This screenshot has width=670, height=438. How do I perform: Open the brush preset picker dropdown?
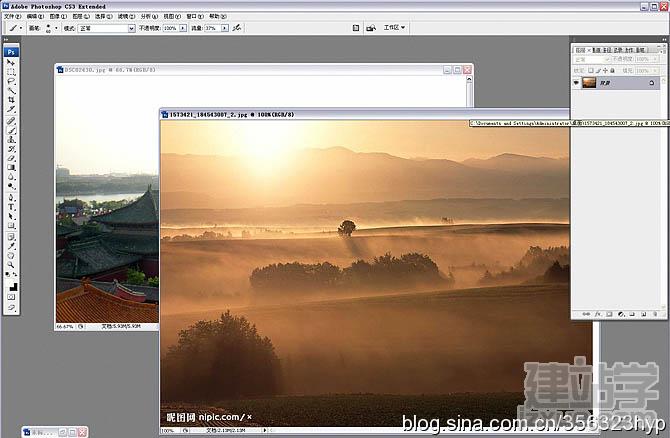(56, 28)
